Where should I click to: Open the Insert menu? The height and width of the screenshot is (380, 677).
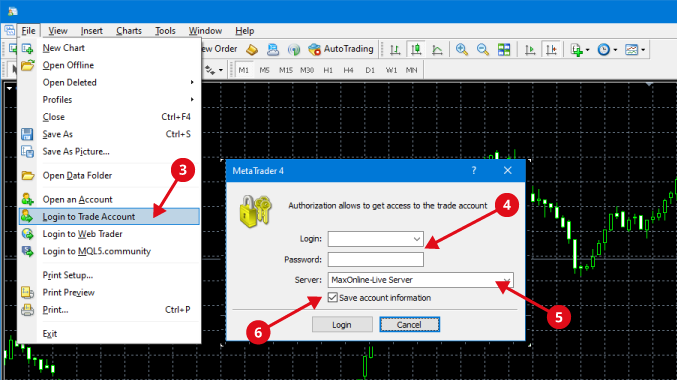(x=92, y=31)
